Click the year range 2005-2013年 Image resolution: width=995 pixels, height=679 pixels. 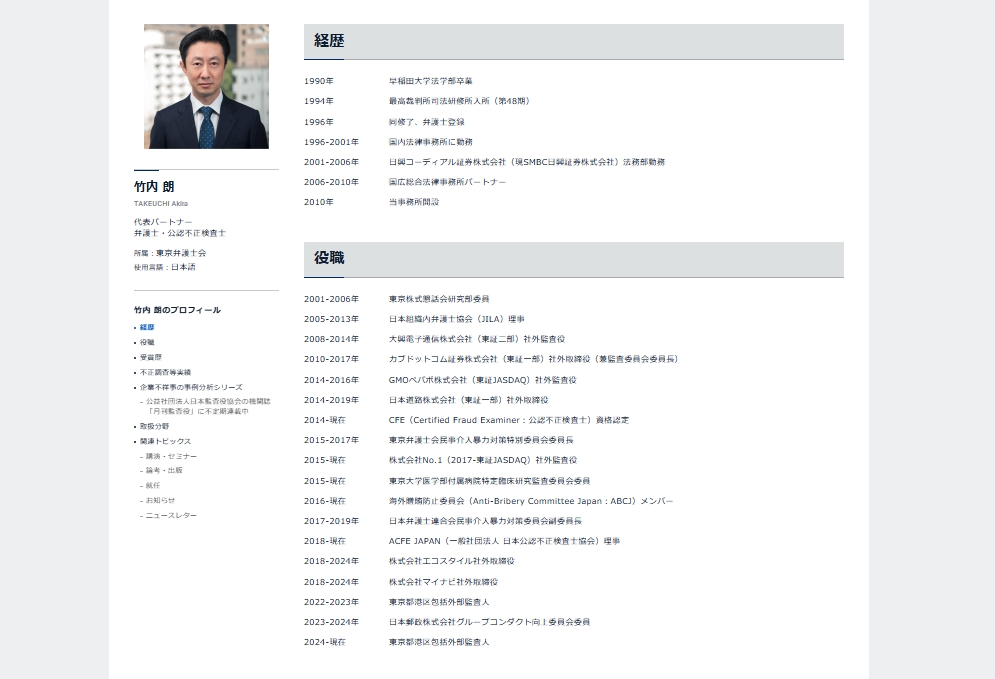[x=331, y=319]
